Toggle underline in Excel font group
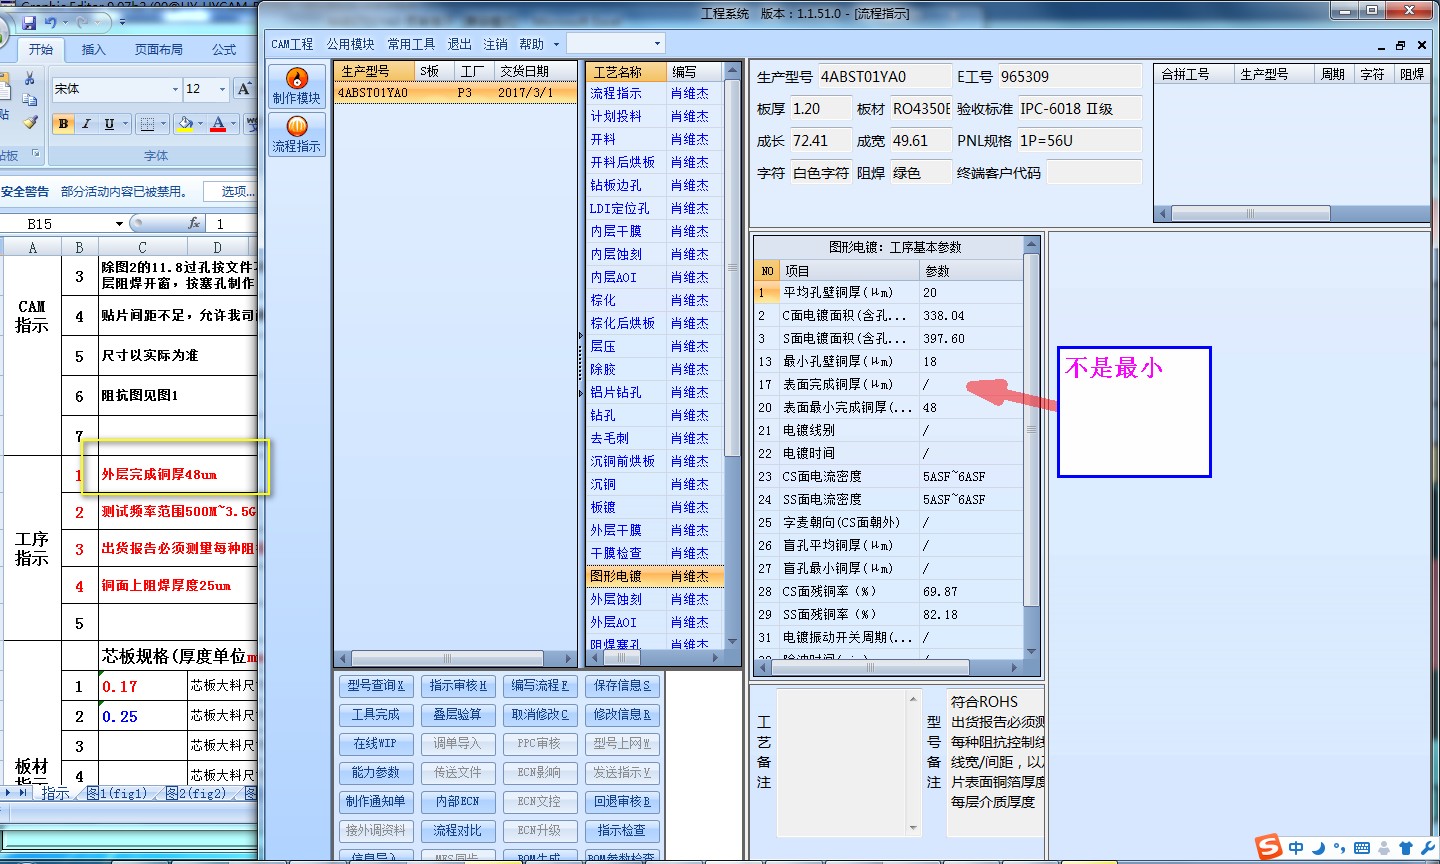This screenshot has height=864, width=1440. point(109,124)
